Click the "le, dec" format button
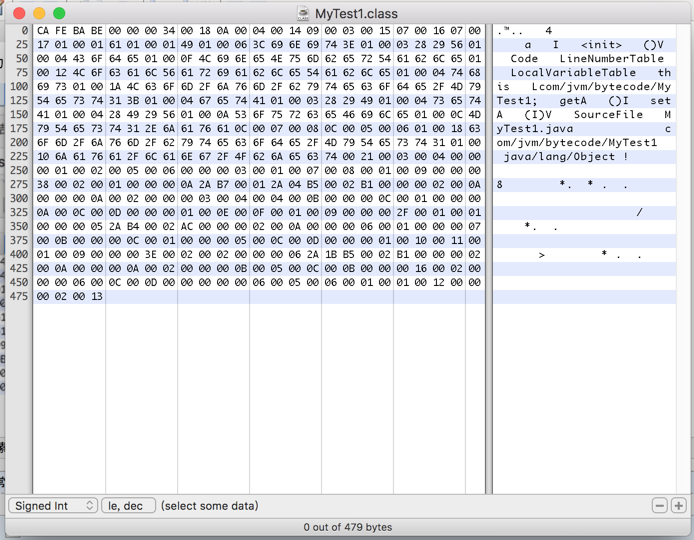The height and width of the screenshot is (540, 694). [128, 505]
